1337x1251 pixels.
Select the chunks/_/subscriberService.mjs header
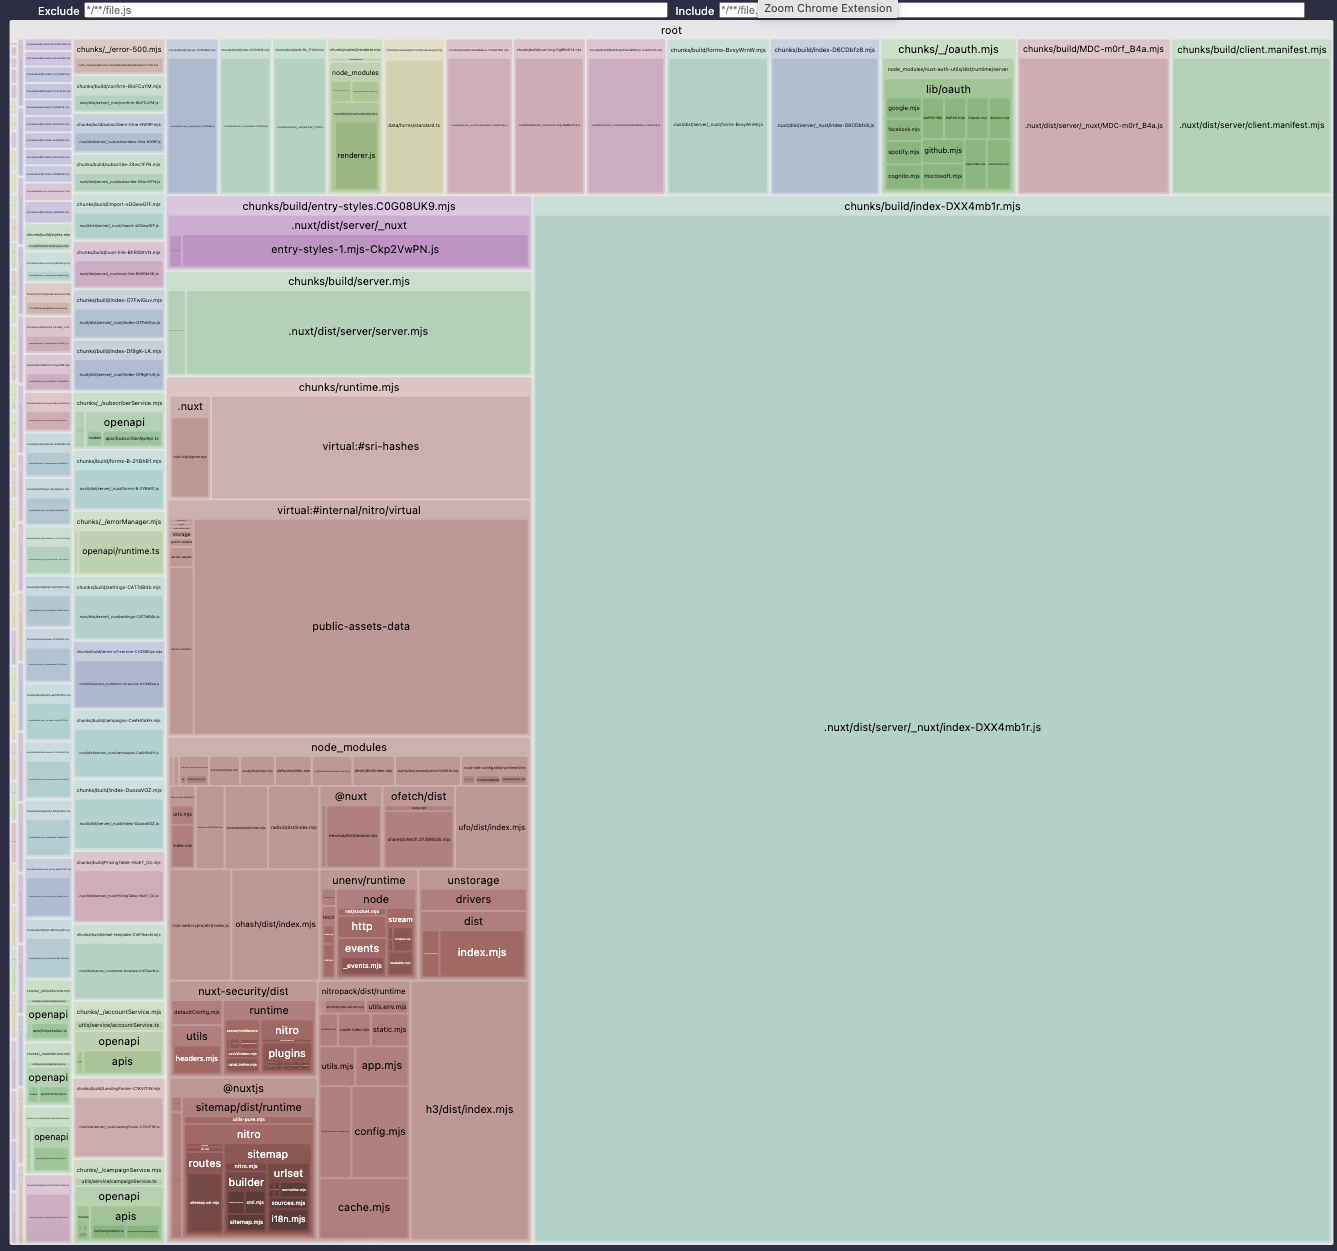(119, 404)
